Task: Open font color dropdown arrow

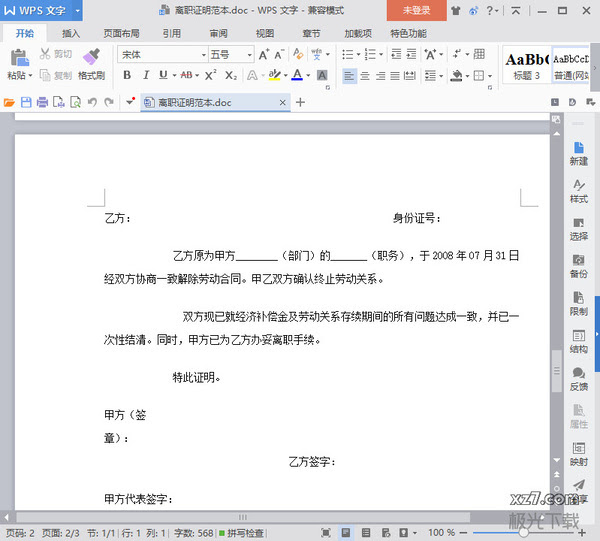Action: 308,75
